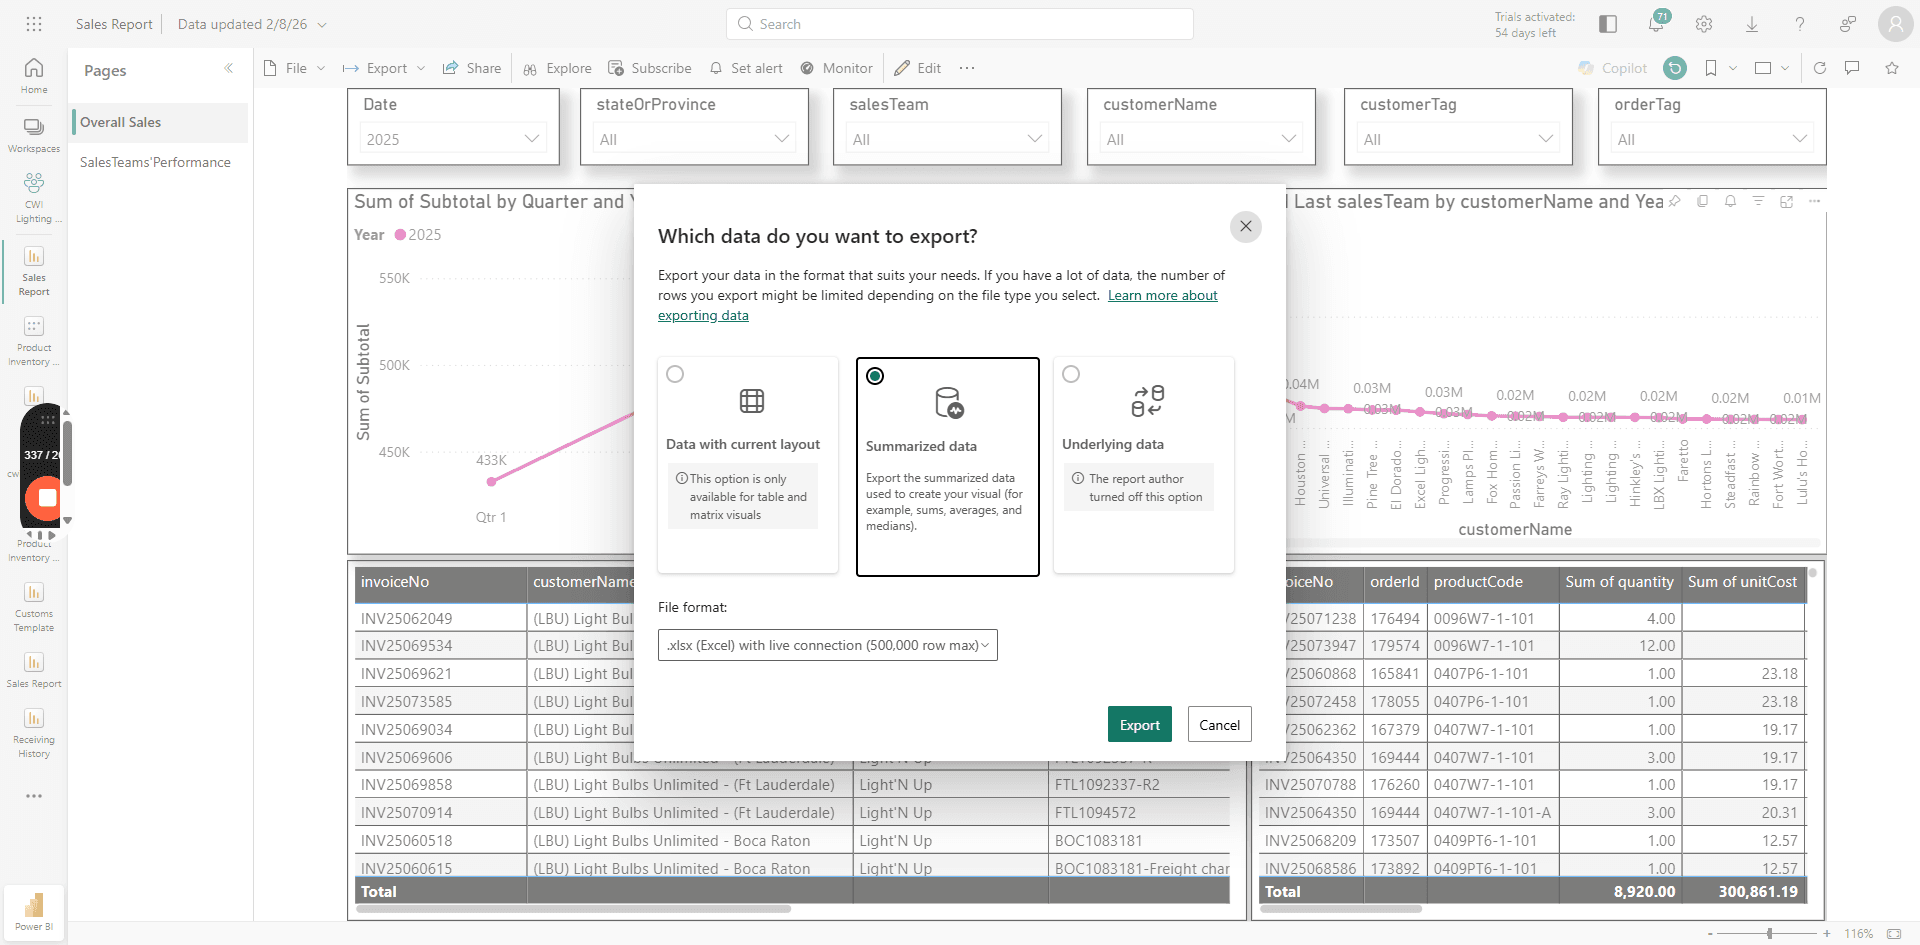Adjust the zoom slider in the status bar
This screenshot has height=945, width=1920.
coord(1770,933)
